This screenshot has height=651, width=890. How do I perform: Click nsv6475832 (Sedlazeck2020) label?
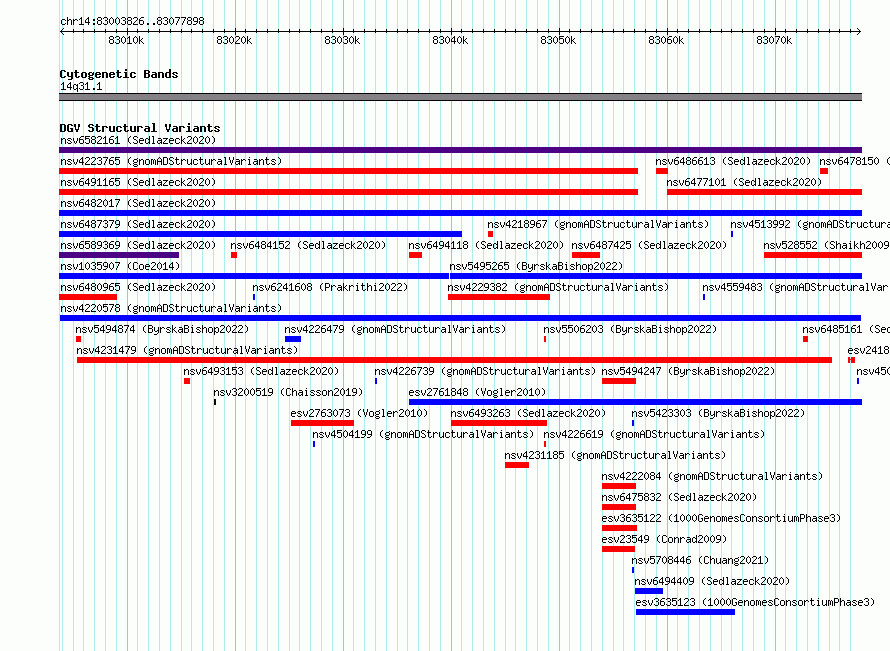tap(679, 497)
